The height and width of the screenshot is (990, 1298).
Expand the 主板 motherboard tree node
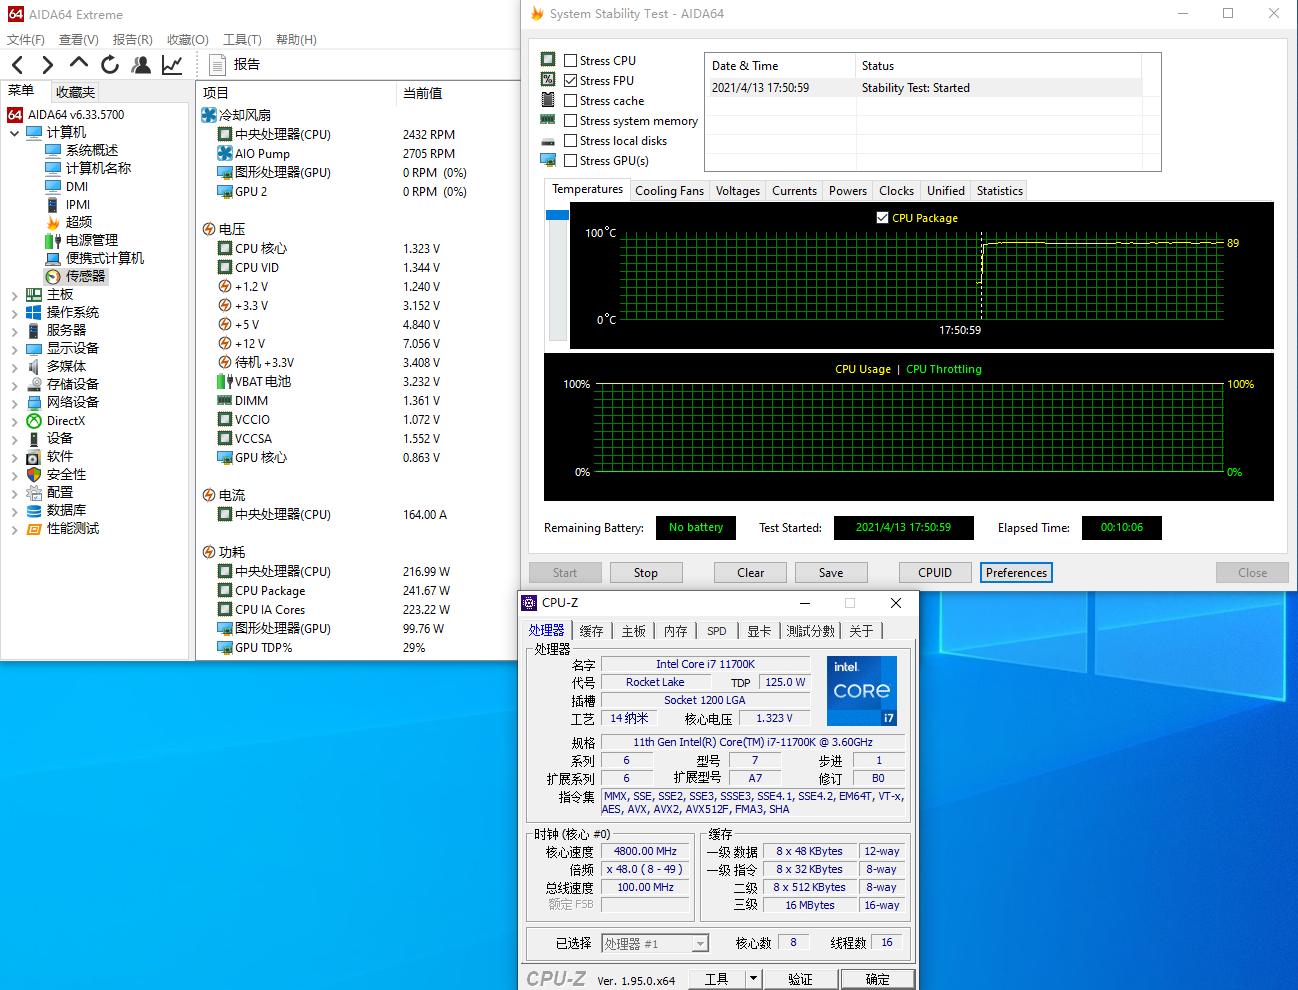[x=15, y=295]
